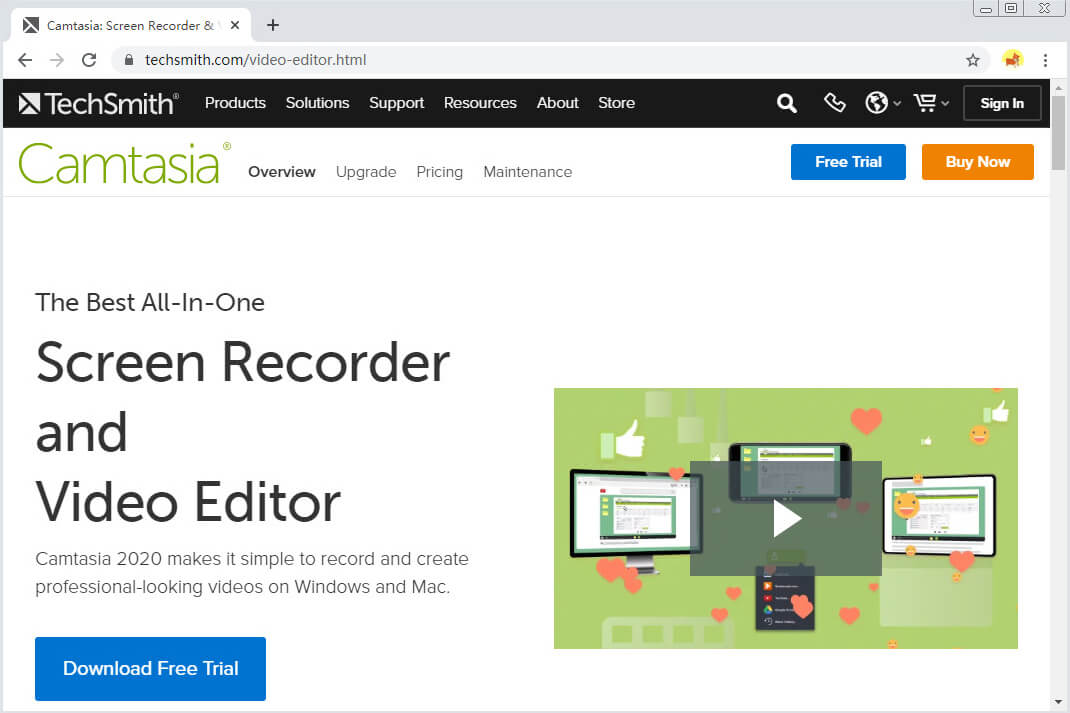Select the Maintenance tab
The height and width of the screenshot is (713, 1070).
[527, 172]
